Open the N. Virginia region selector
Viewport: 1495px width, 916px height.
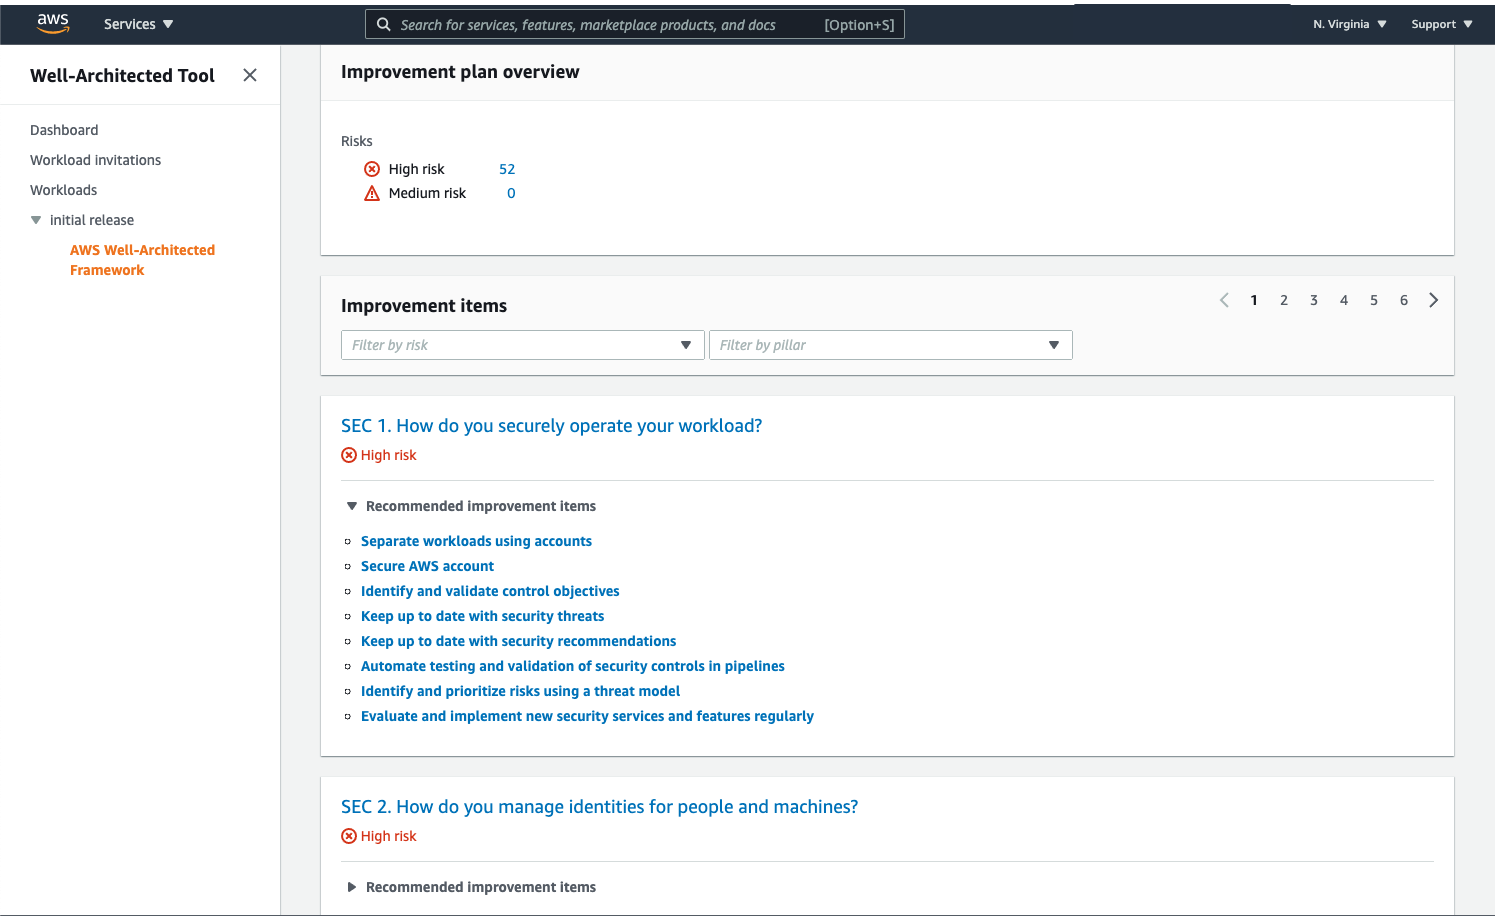point(1350,24)
